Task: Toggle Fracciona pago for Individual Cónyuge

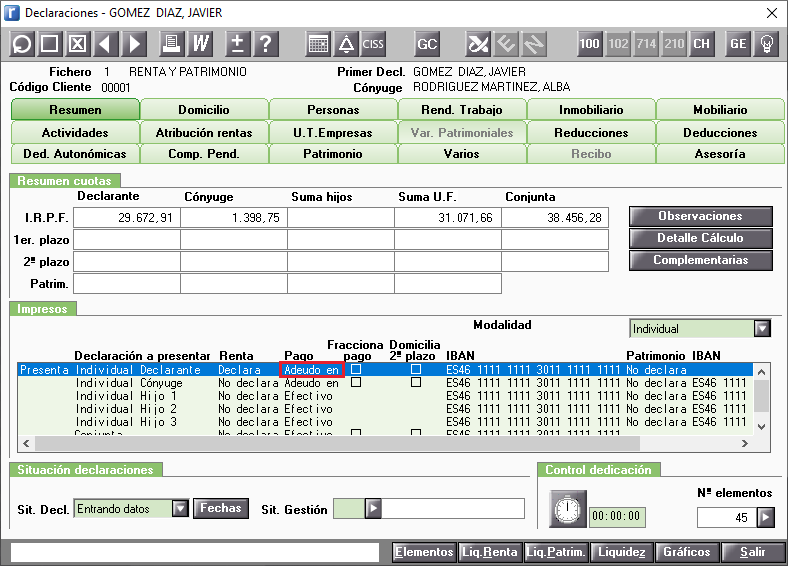Action: pos(356,382)
